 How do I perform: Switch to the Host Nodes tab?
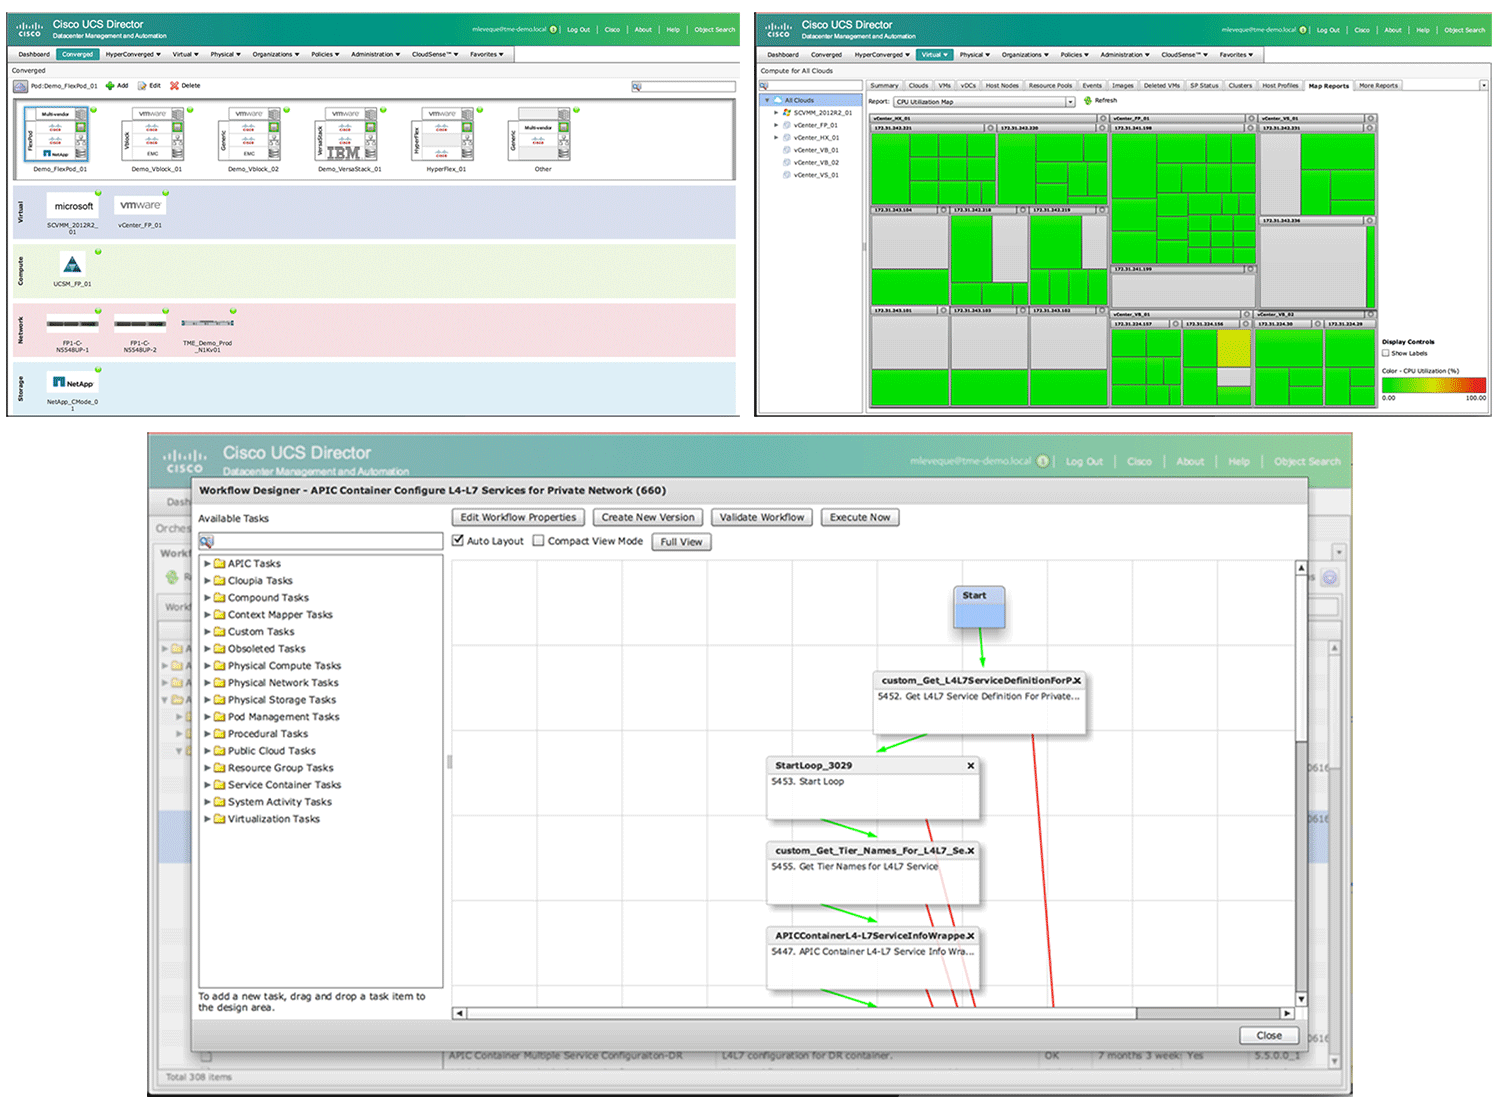coord(1002,86)
